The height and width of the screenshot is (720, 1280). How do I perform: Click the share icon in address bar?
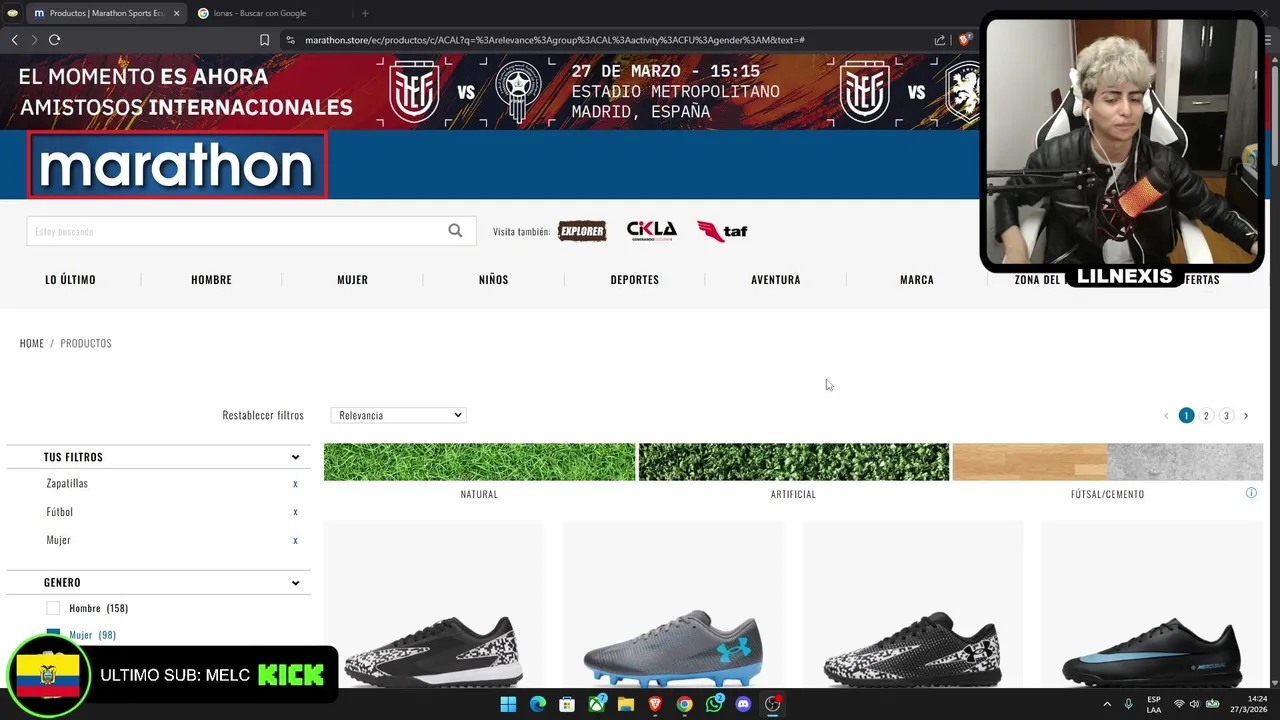(940, 40)
